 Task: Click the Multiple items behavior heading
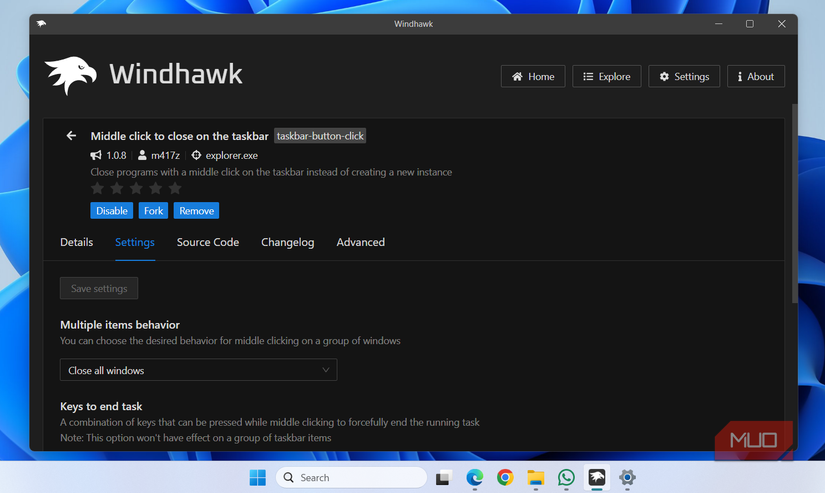(120, 325)
